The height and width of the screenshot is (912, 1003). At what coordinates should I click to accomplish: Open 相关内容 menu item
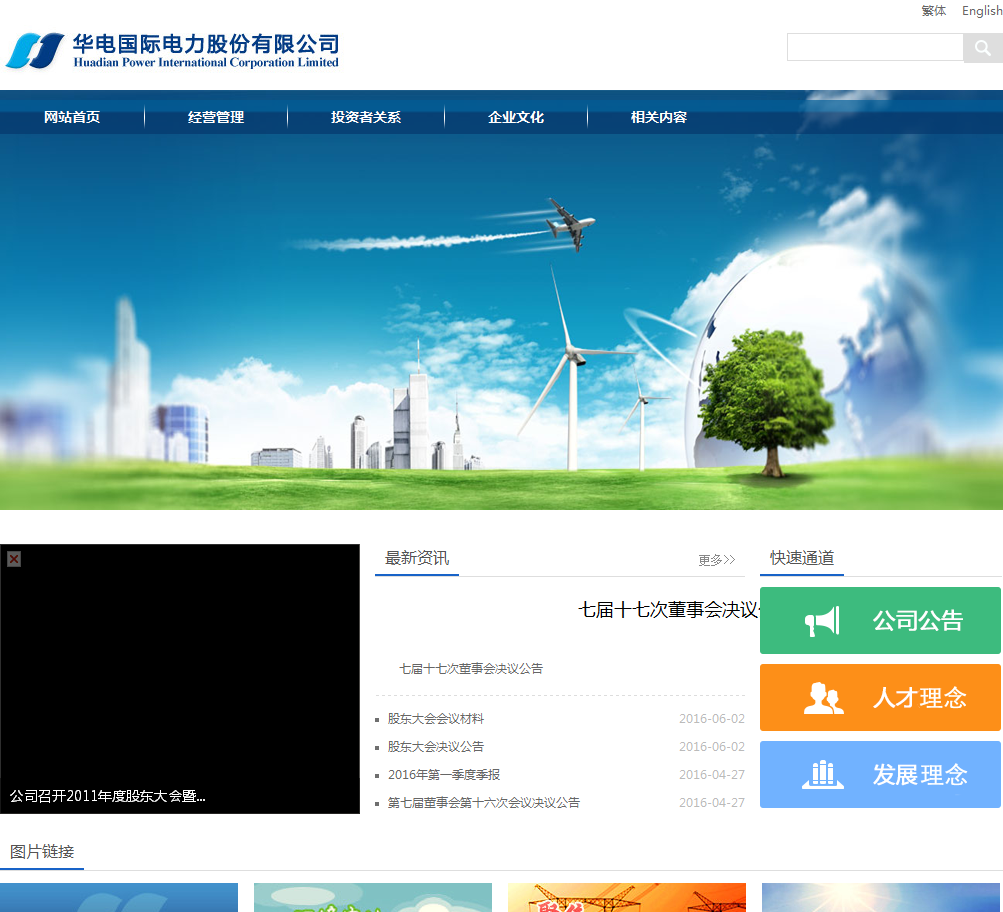click(x=659, y=117)
